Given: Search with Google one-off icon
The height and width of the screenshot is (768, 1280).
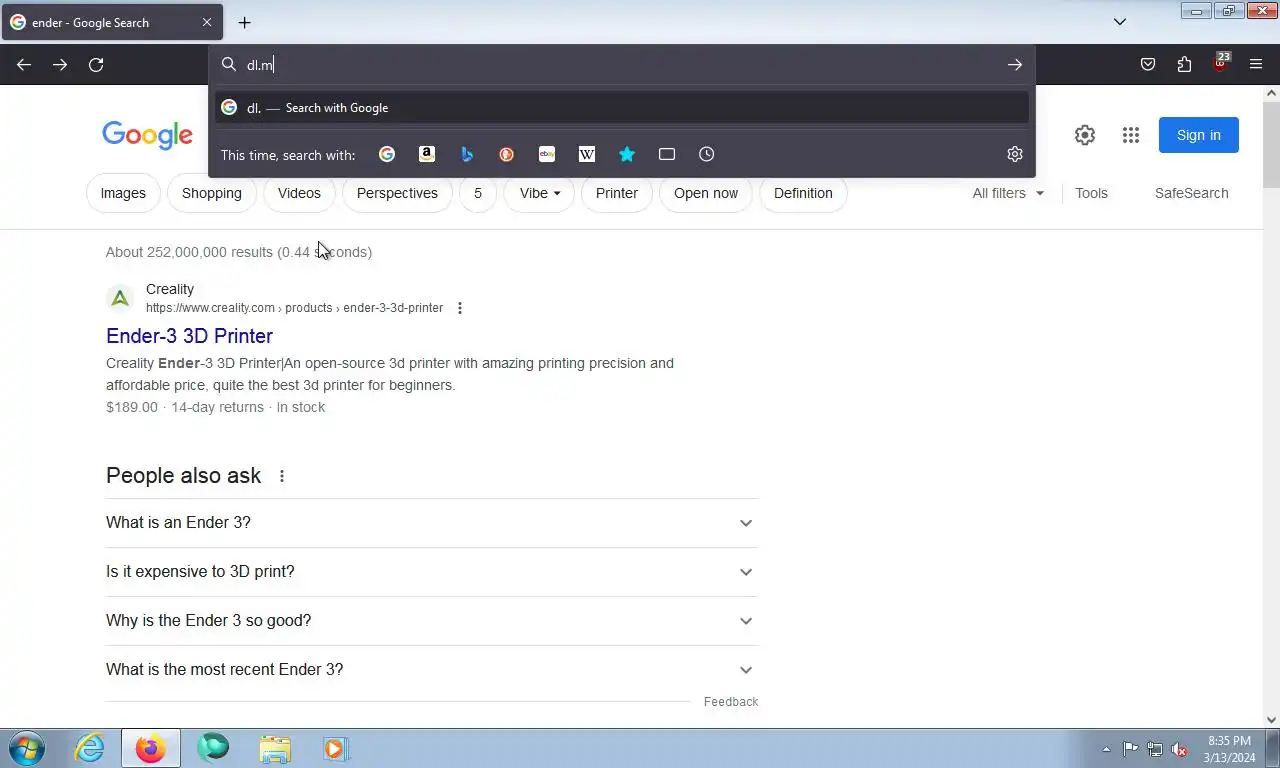Looking at the screenshot, I should 387,154.
